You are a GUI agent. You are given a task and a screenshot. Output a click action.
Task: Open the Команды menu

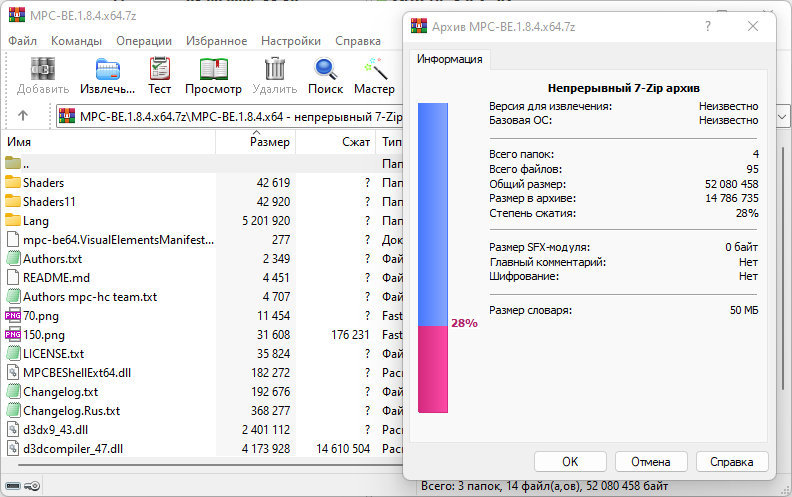click(76, 41)
